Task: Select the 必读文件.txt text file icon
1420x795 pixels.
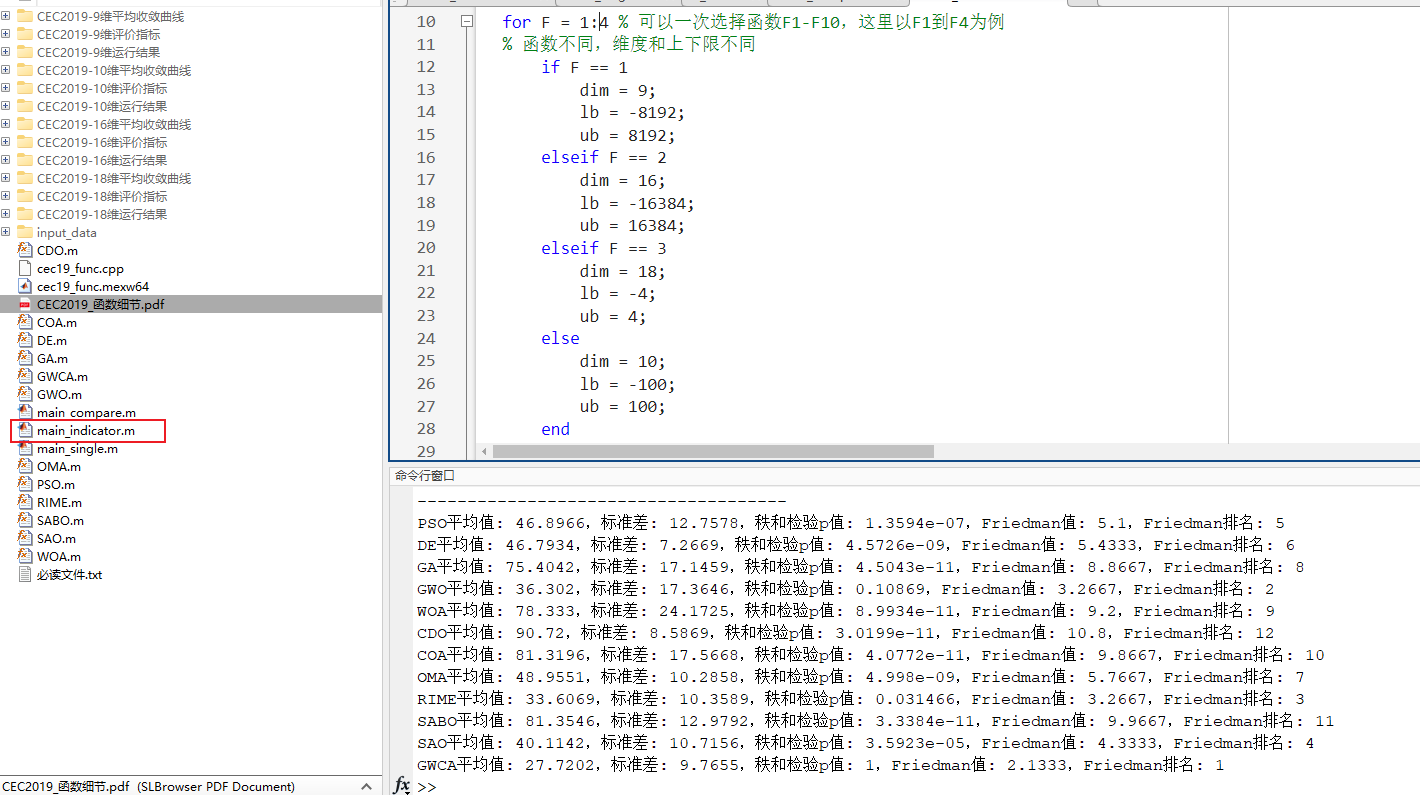Action: [x=25, y=574]
